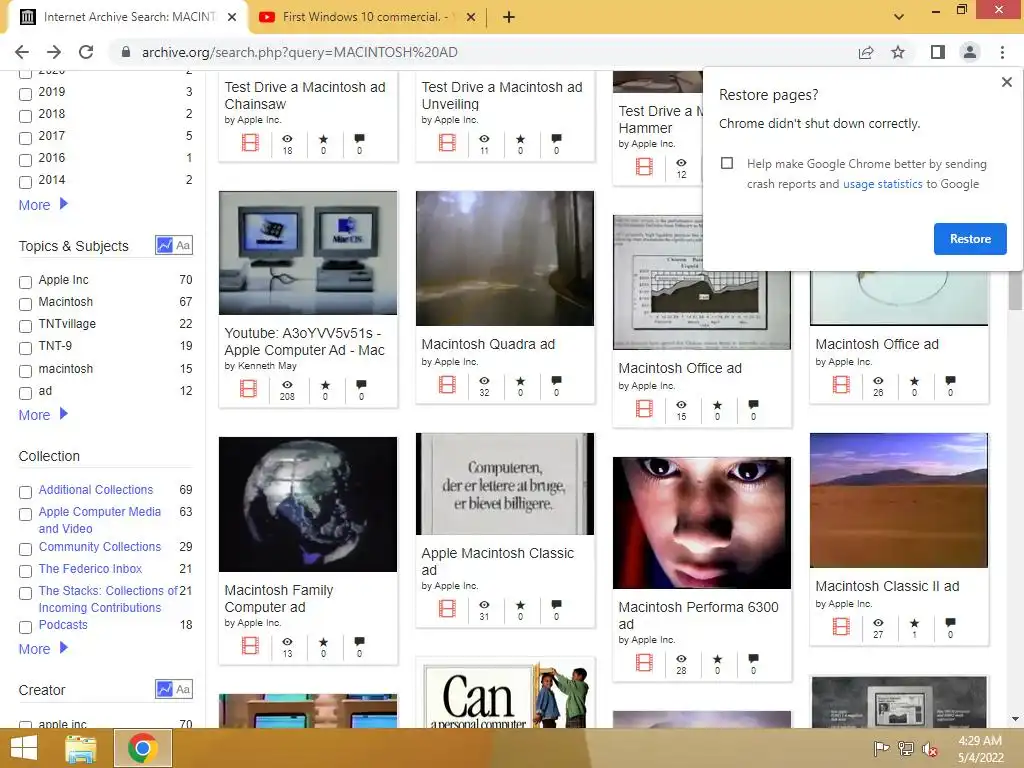Viewport: 1024px width, 768px height.
Task: Share this page icon in address bar
Action: (x=866, y=52)
